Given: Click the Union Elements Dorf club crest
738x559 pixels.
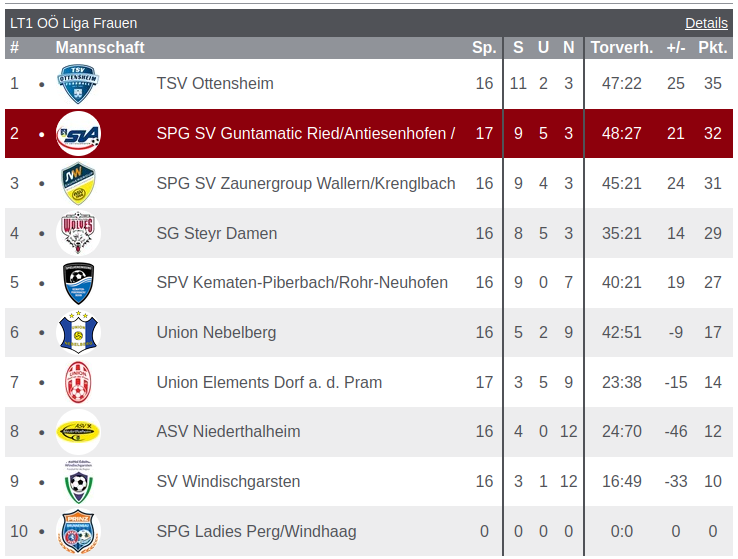Looking at the screenshot, I should [78, 382].
